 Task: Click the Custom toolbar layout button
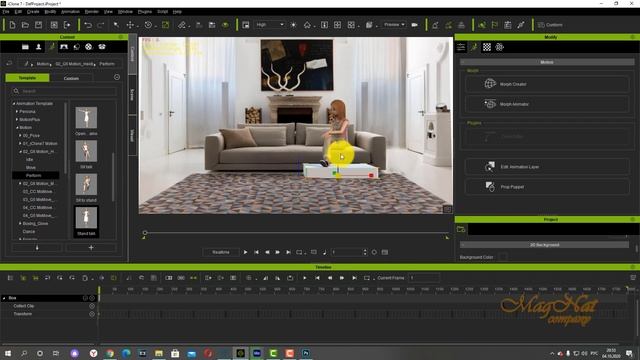550,25
